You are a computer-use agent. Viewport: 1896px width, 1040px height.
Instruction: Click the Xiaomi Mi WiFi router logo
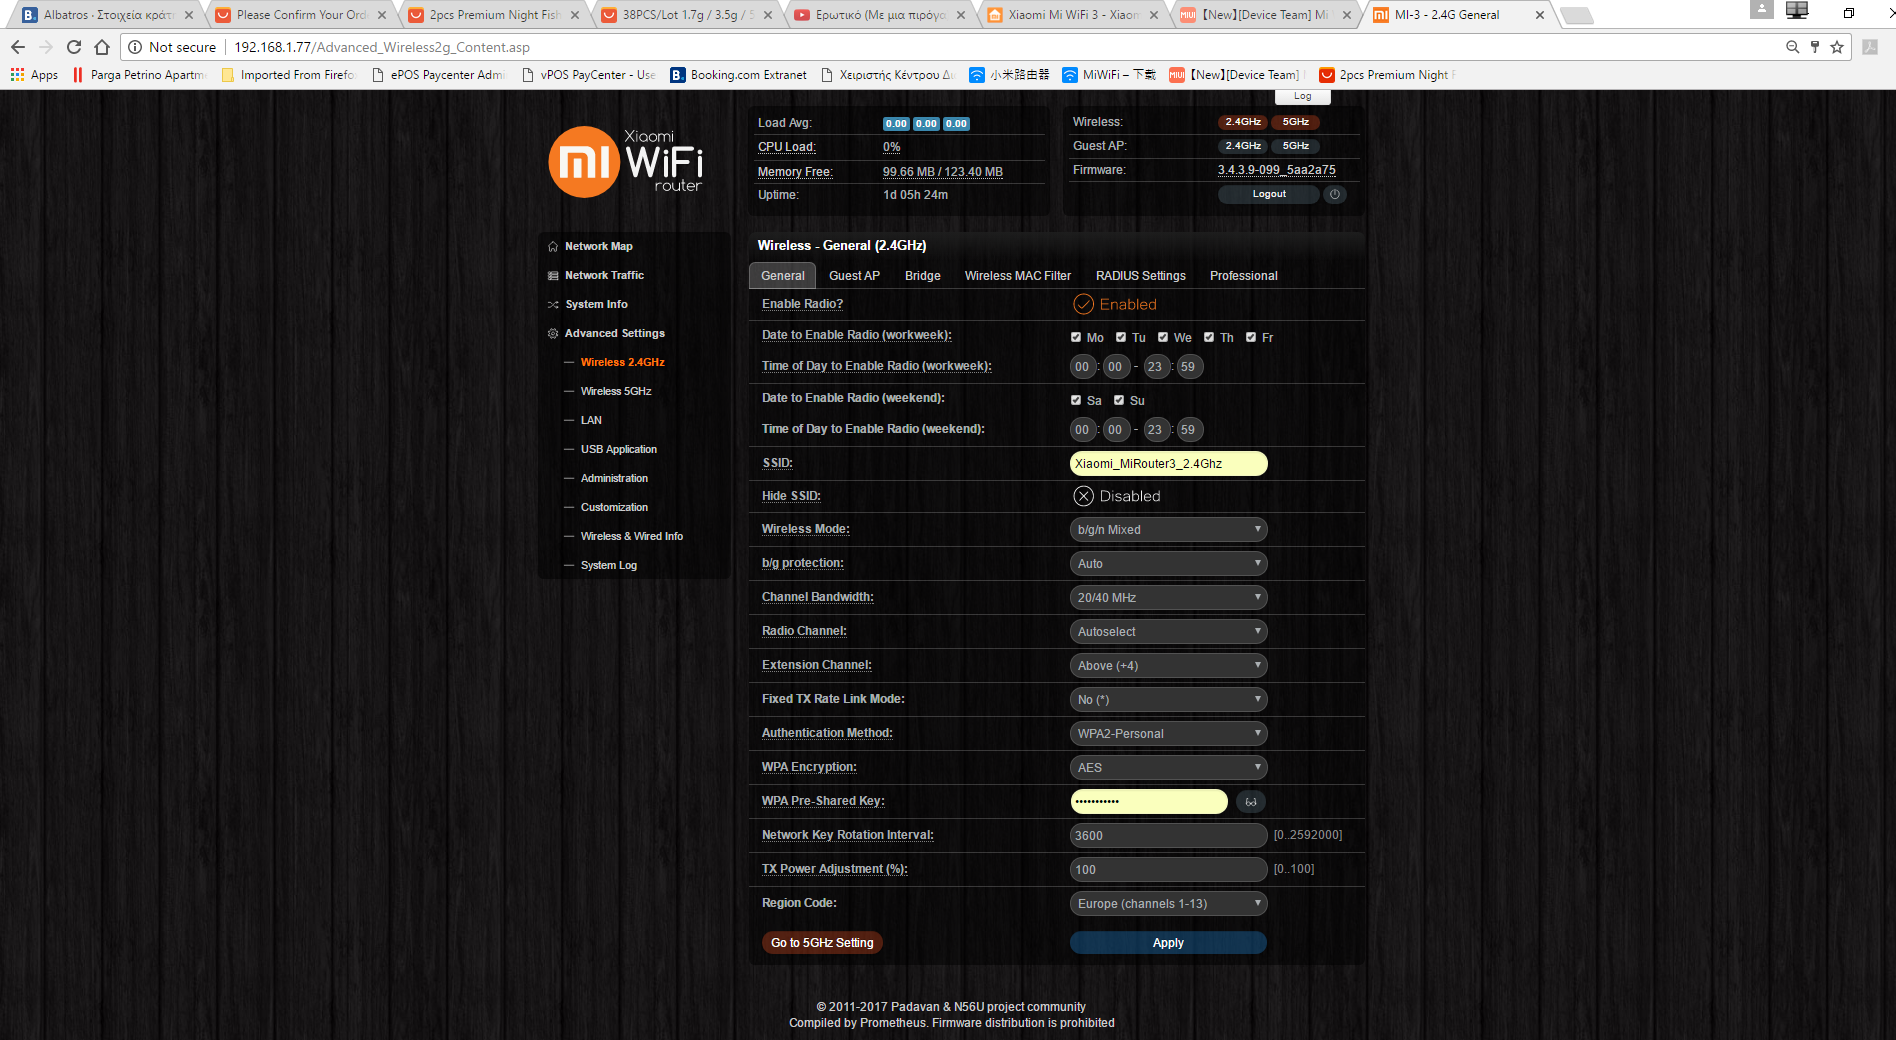(x=626, y=161)
